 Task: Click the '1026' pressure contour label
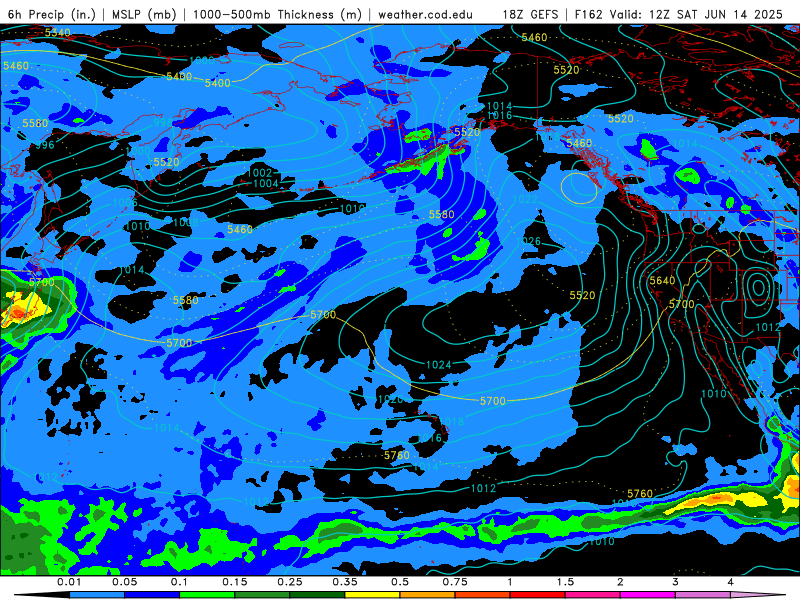528,241
